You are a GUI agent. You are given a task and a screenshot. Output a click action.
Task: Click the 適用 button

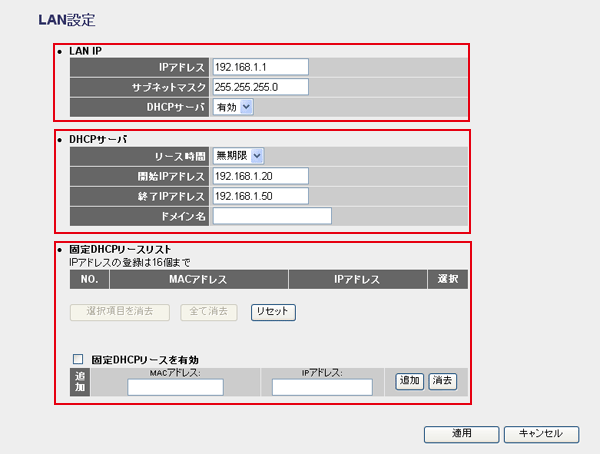click(x=461, y=434)
